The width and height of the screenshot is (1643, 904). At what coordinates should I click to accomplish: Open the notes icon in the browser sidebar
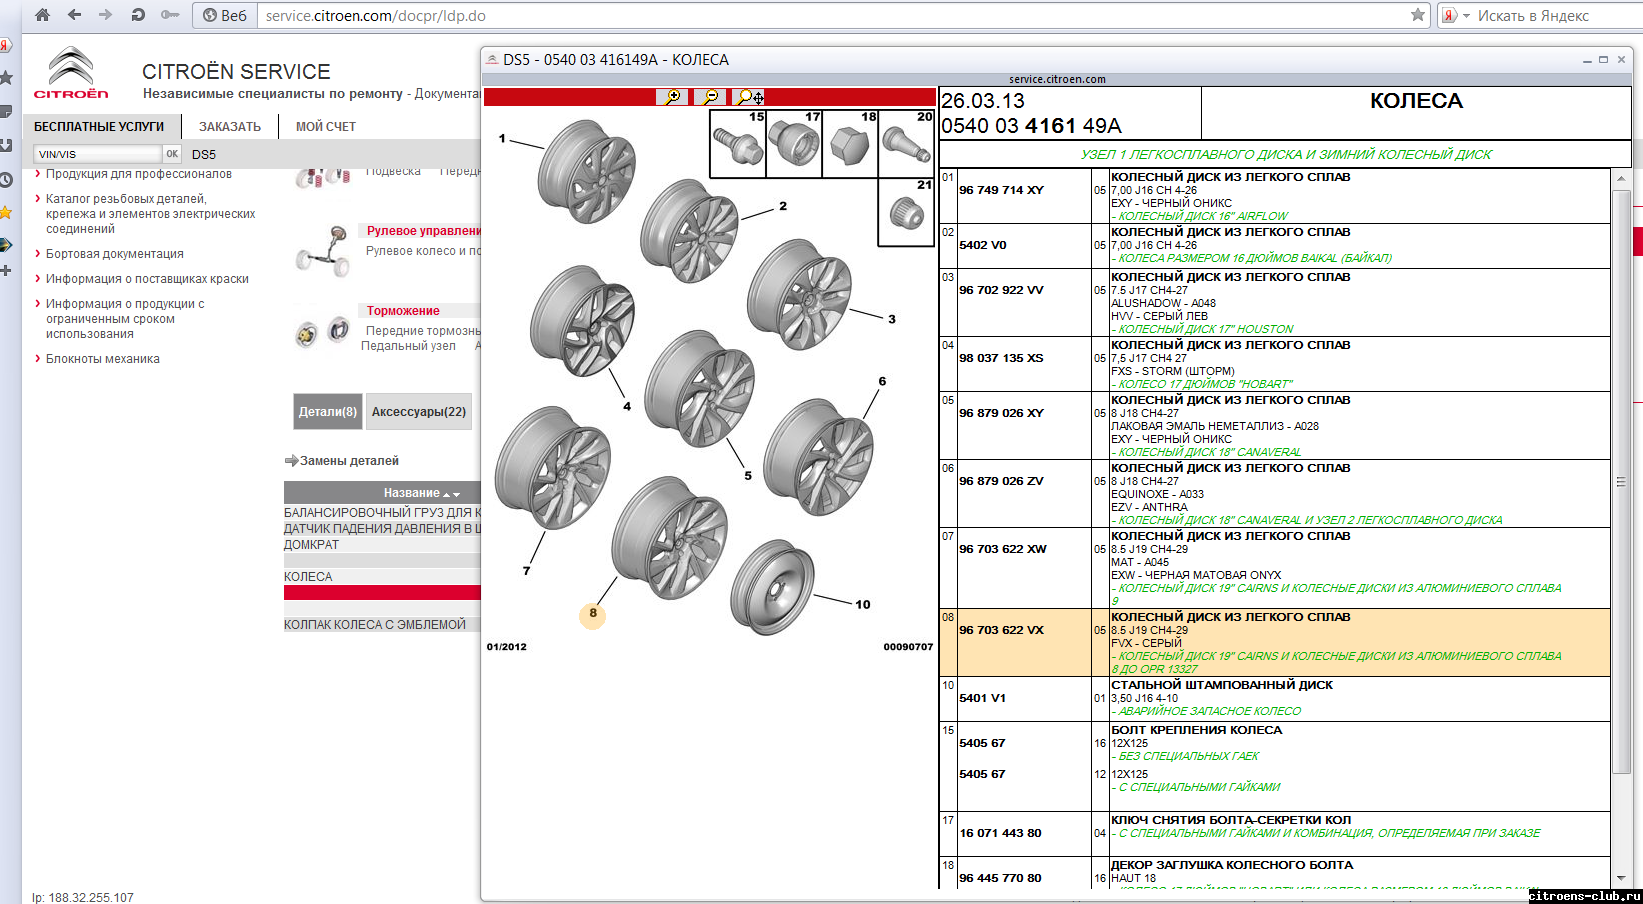(6, 111)
